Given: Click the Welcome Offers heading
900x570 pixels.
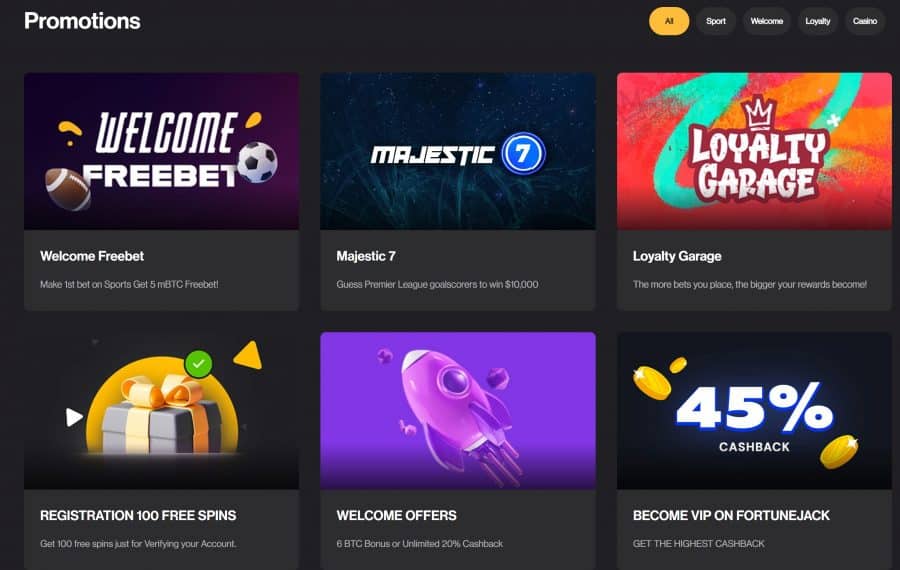Looking at the screenshot, I should click(x=396, y=515).
